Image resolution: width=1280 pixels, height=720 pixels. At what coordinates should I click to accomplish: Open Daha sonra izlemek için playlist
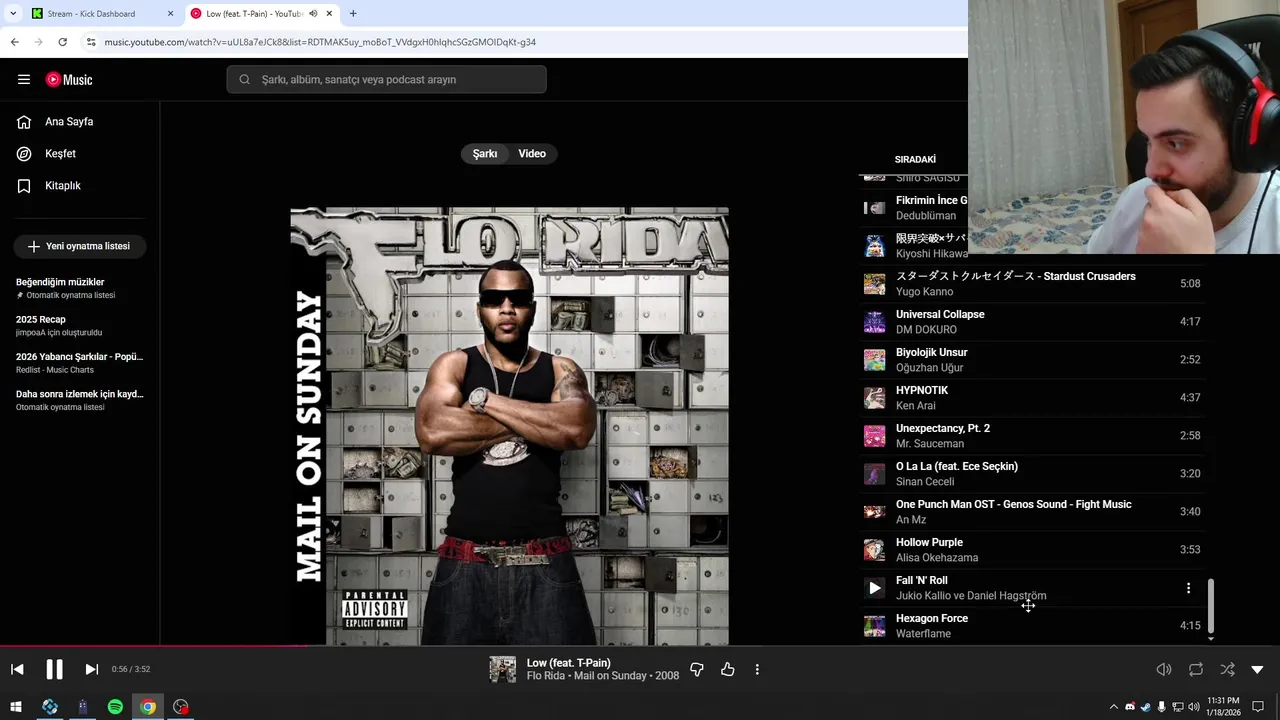[x=80, y=400]
